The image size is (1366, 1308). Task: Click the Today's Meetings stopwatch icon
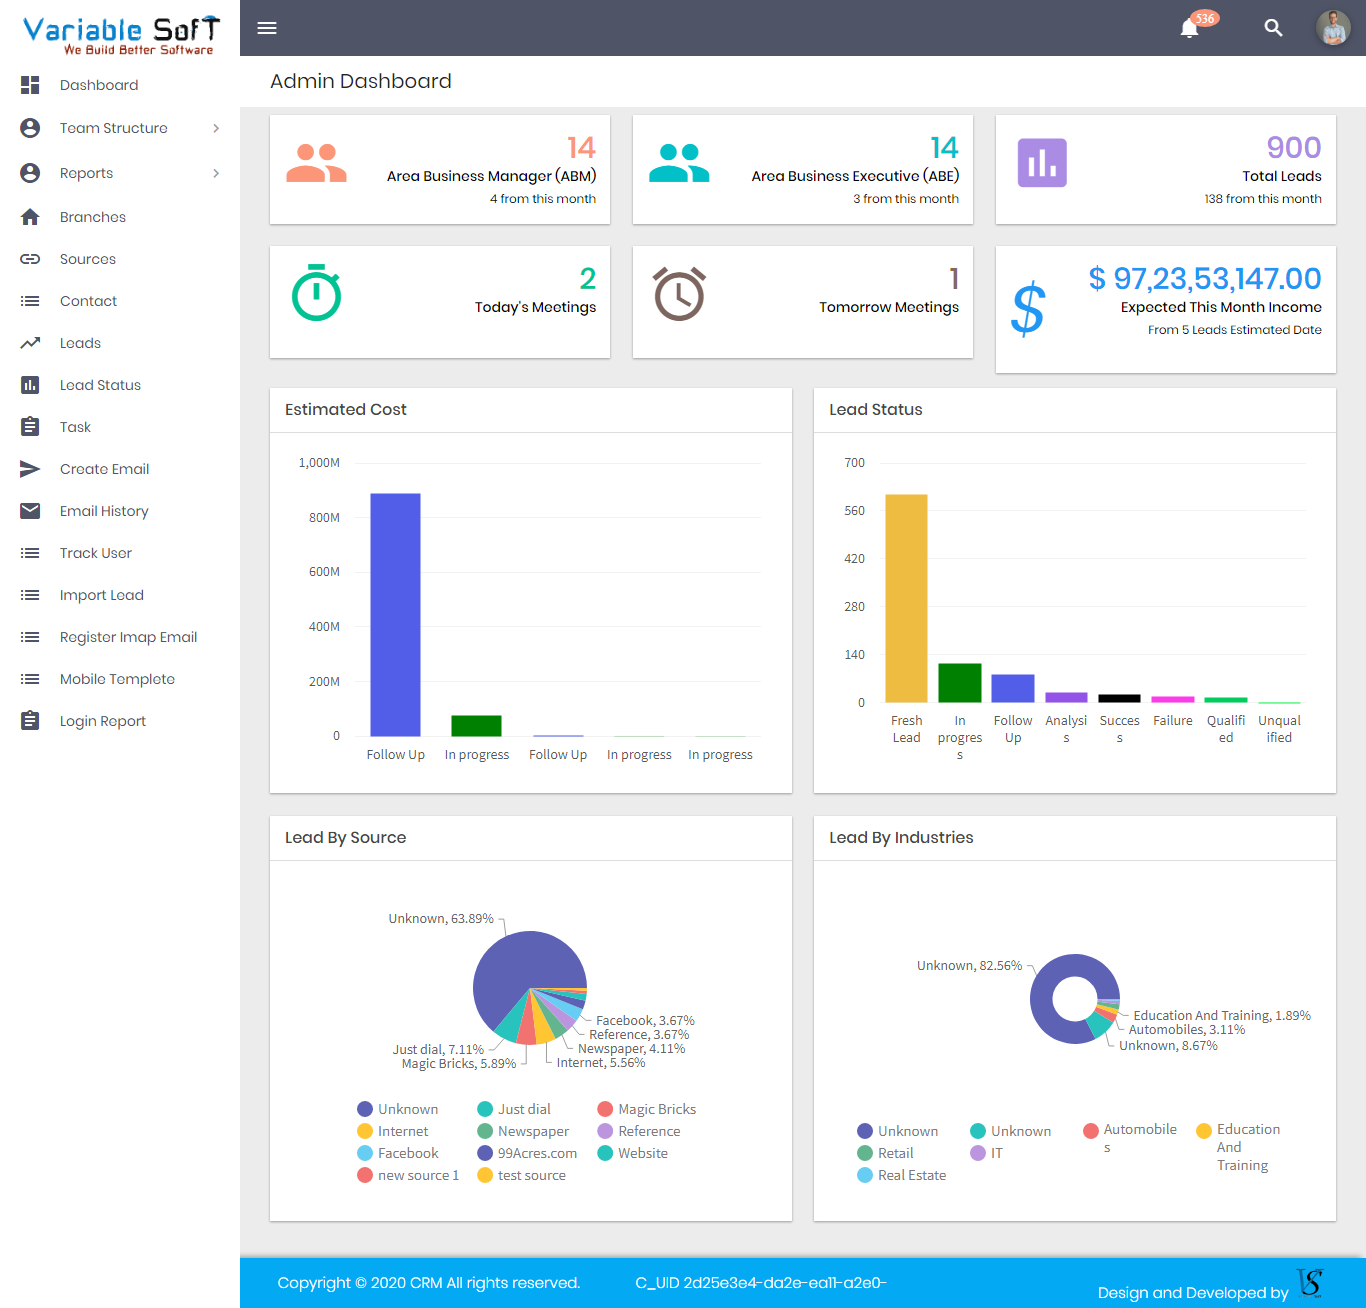point(316,293)
